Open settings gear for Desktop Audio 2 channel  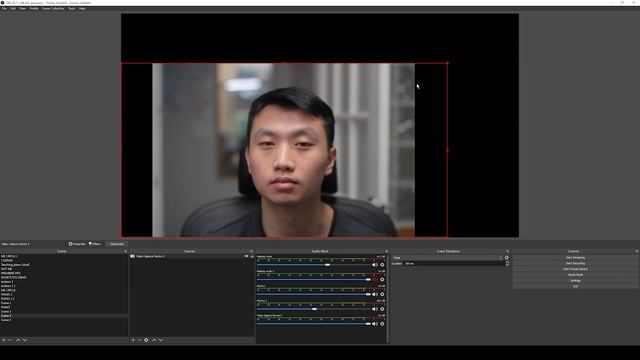coord(382,280)
